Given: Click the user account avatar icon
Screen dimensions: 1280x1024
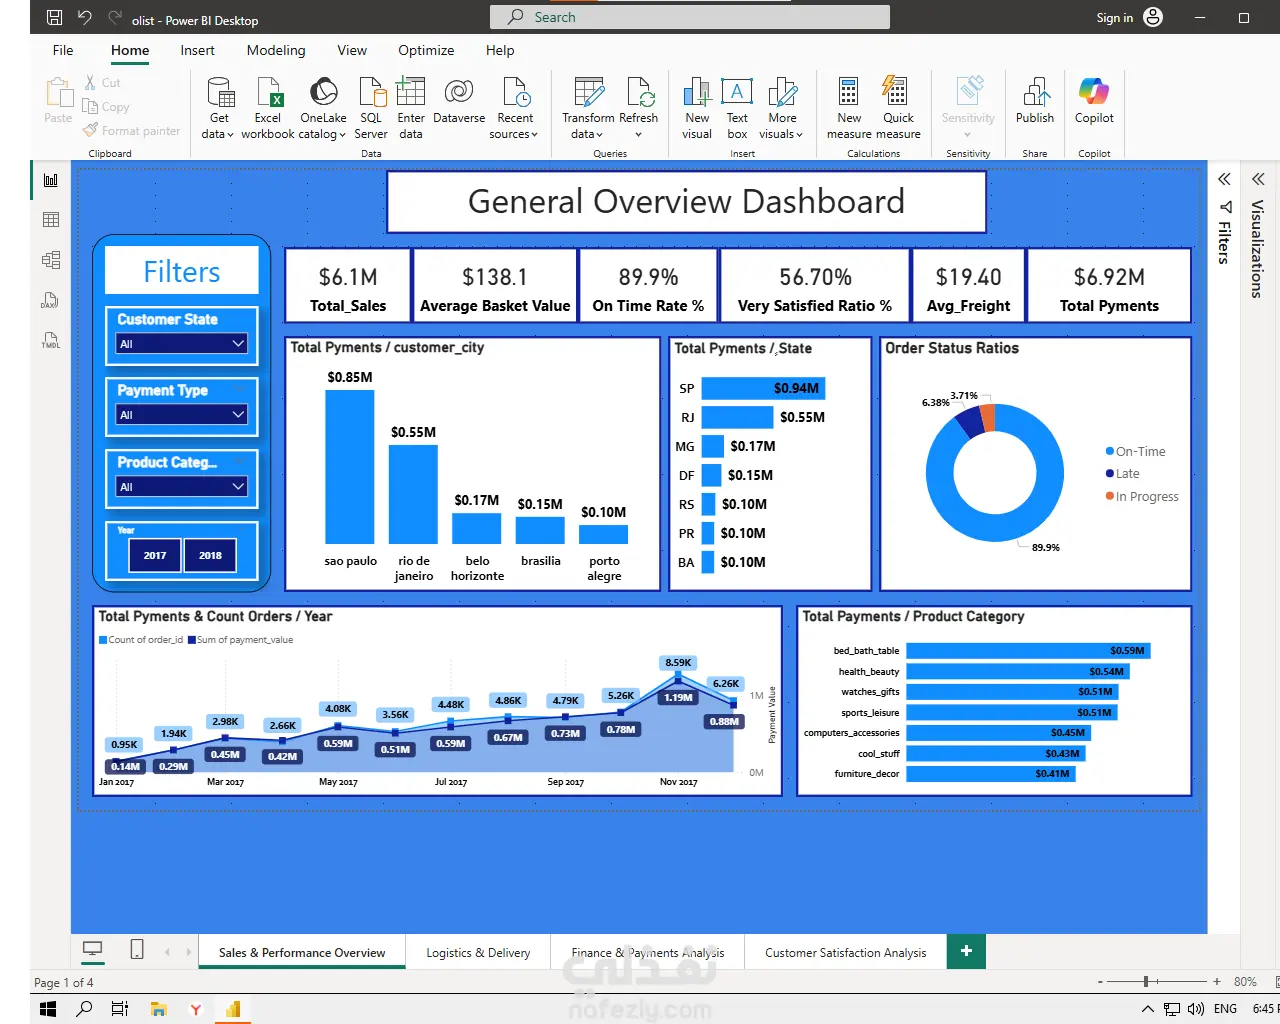Looking at the screenshot, I should [x=1153, y=17].
